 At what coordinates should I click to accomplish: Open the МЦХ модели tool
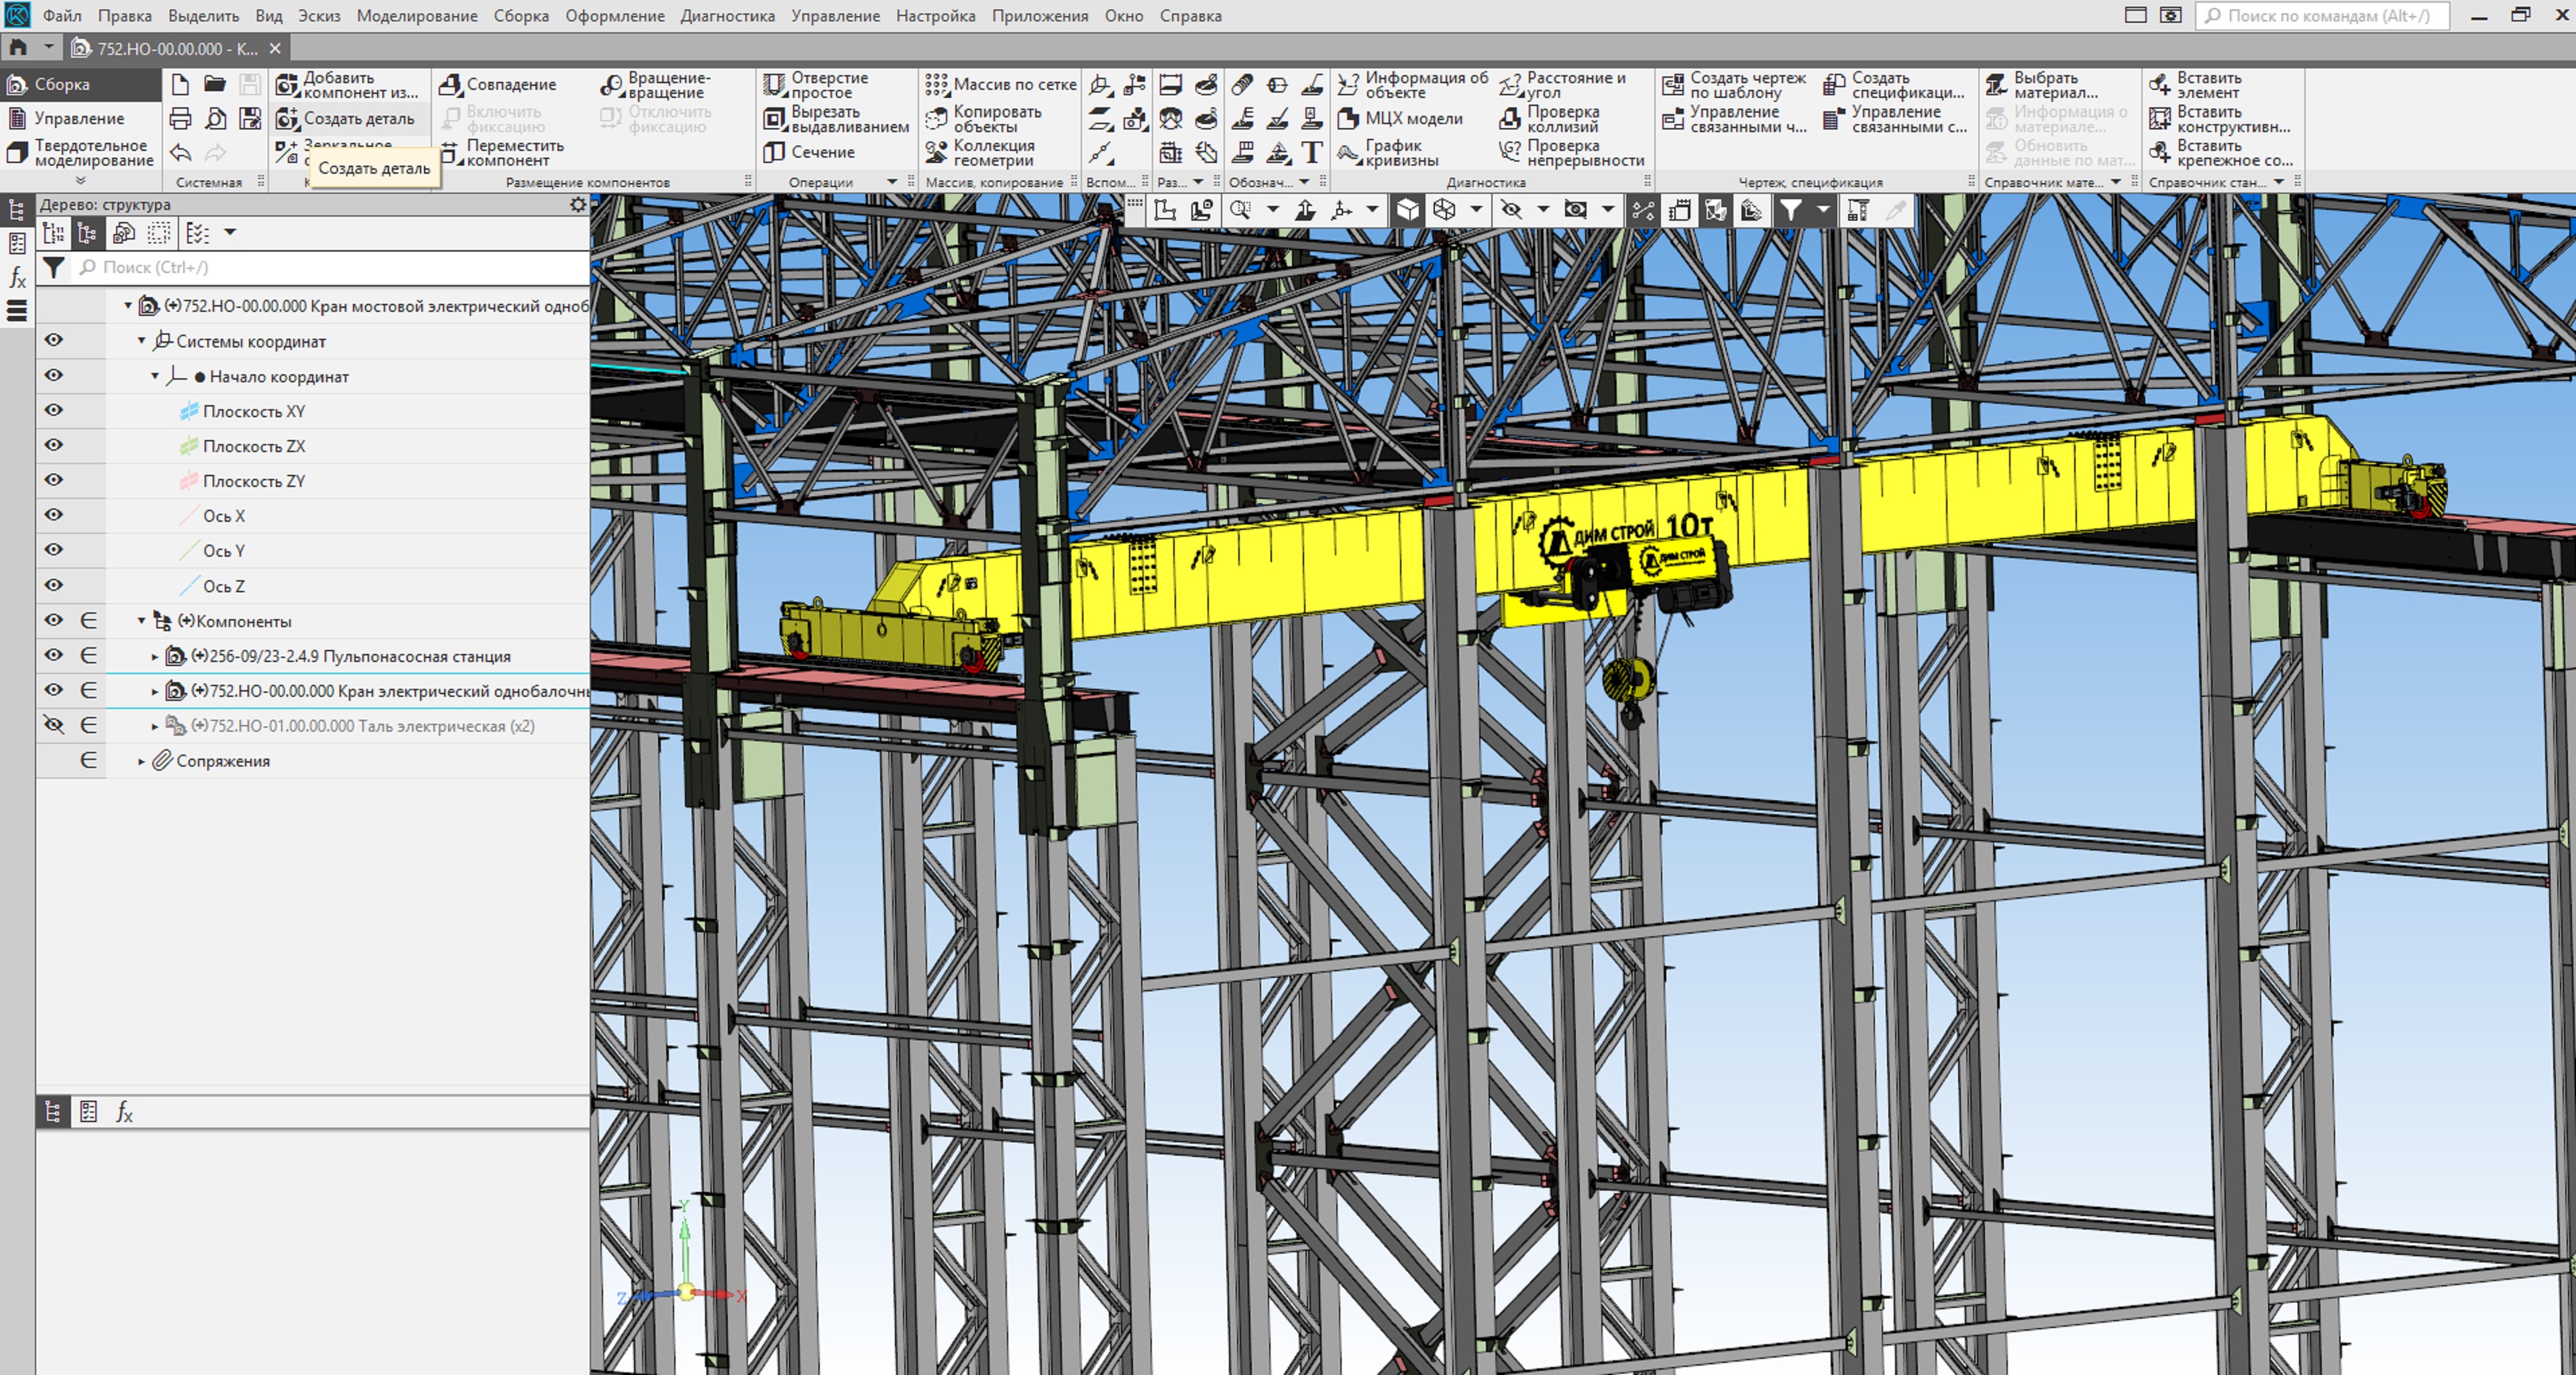(x=1401, y=119)
